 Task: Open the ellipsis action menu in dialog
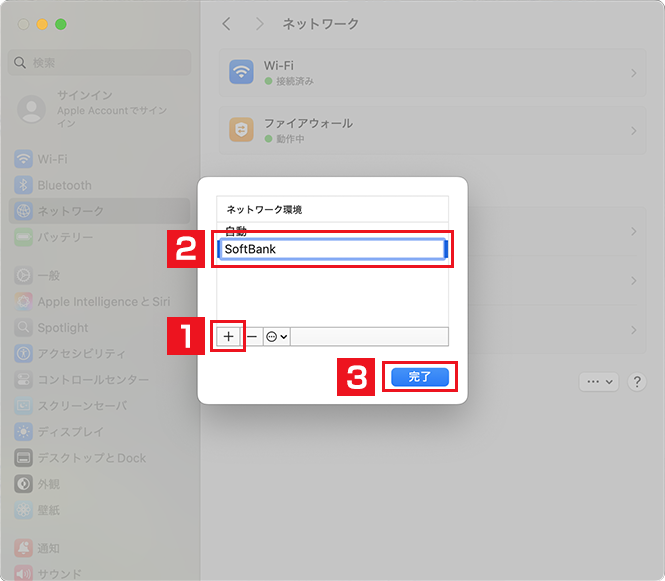(x=277, y=336)
